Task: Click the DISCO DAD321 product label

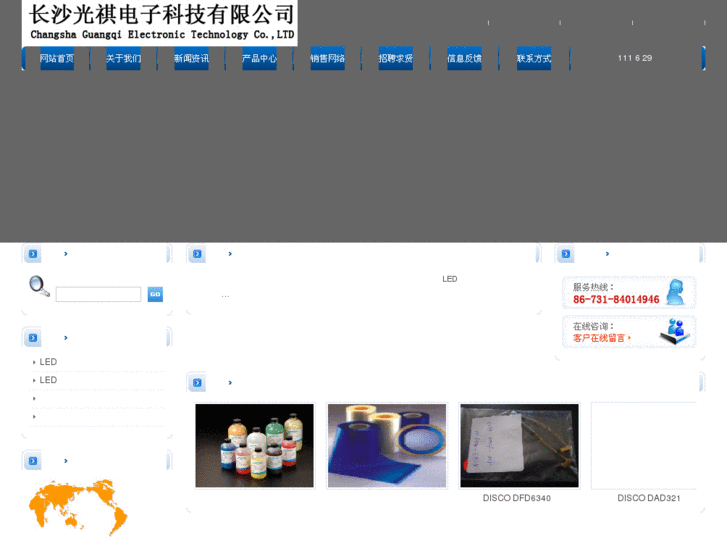Action: click(649, 498)
